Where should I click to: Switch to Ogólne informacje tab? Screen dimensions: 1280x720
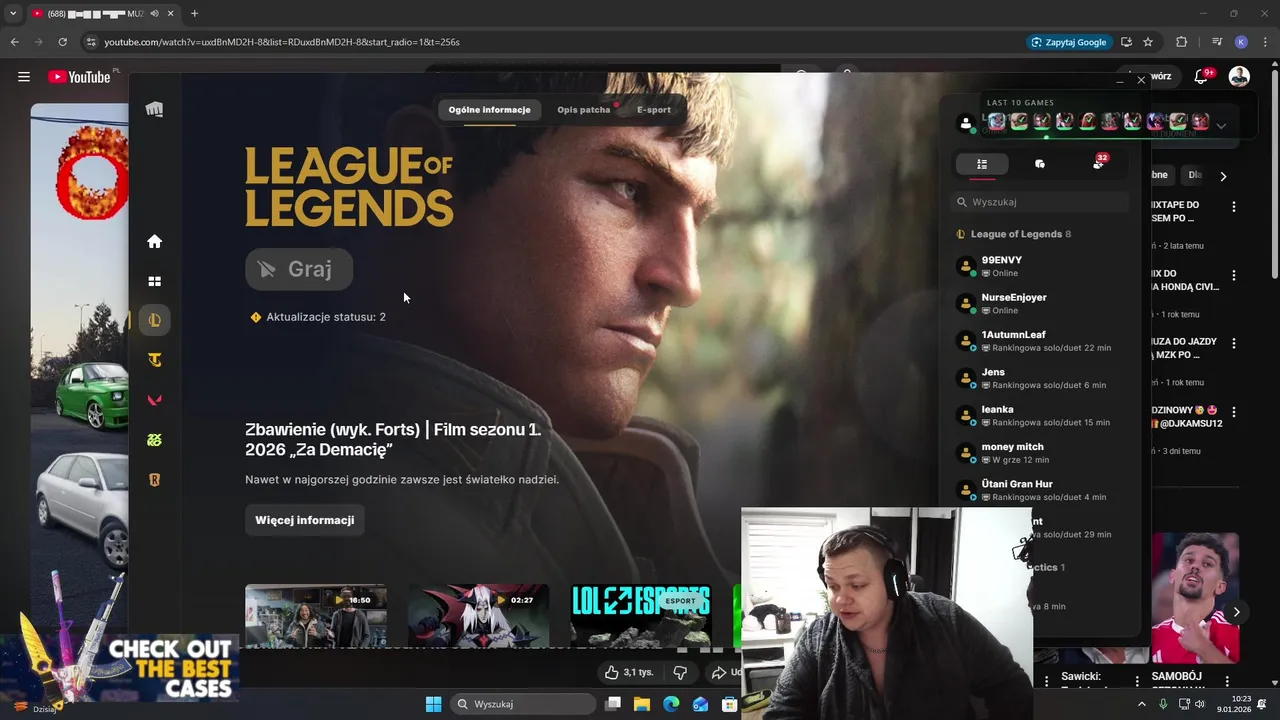489,109
